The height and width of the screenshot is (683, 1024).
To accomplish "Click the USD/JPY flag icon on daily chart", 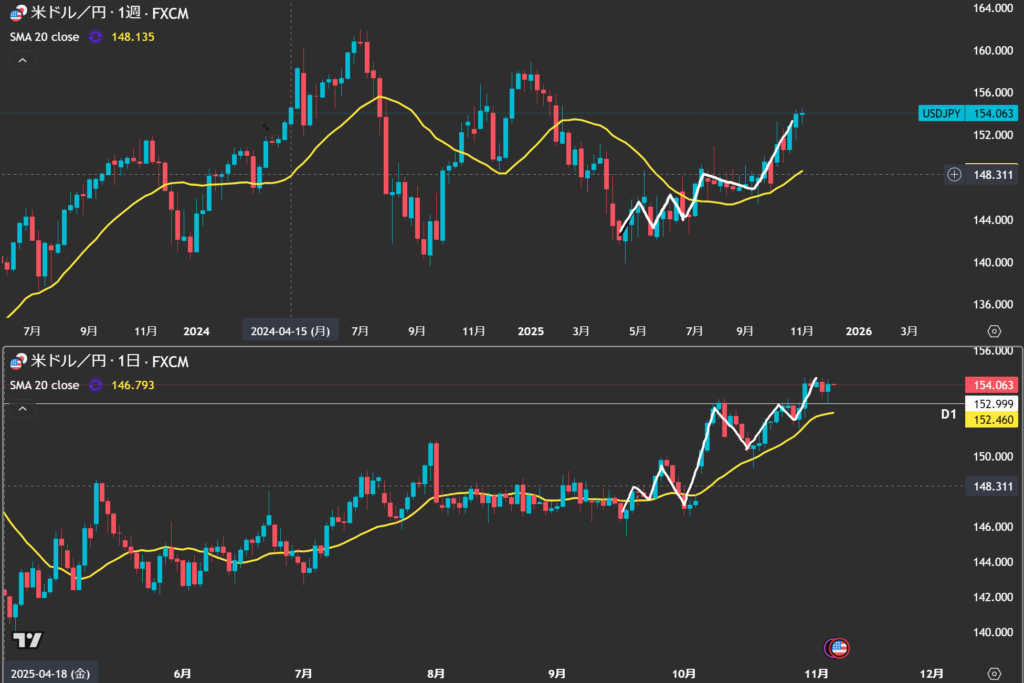I will pos(18,362).
